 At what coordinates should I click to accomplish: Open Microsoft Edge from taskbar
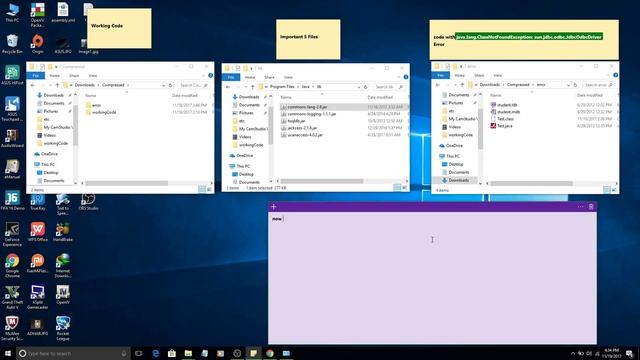point(156,353)
